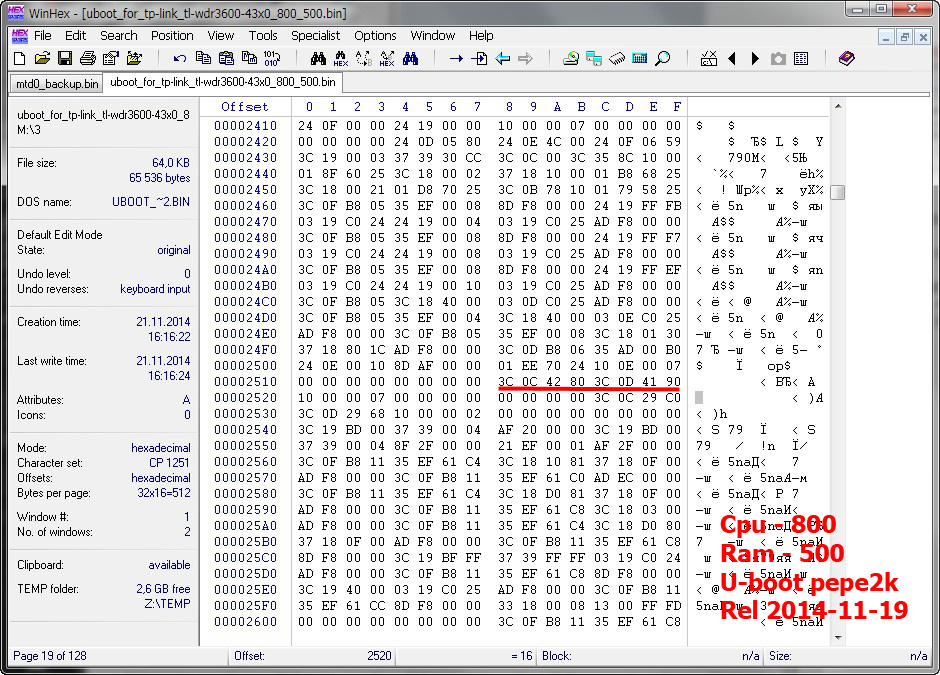Image resolution: width=940 pixels, height=675 pixels.
Task: Open the Specialist menu
Action: tap(316, 36)
